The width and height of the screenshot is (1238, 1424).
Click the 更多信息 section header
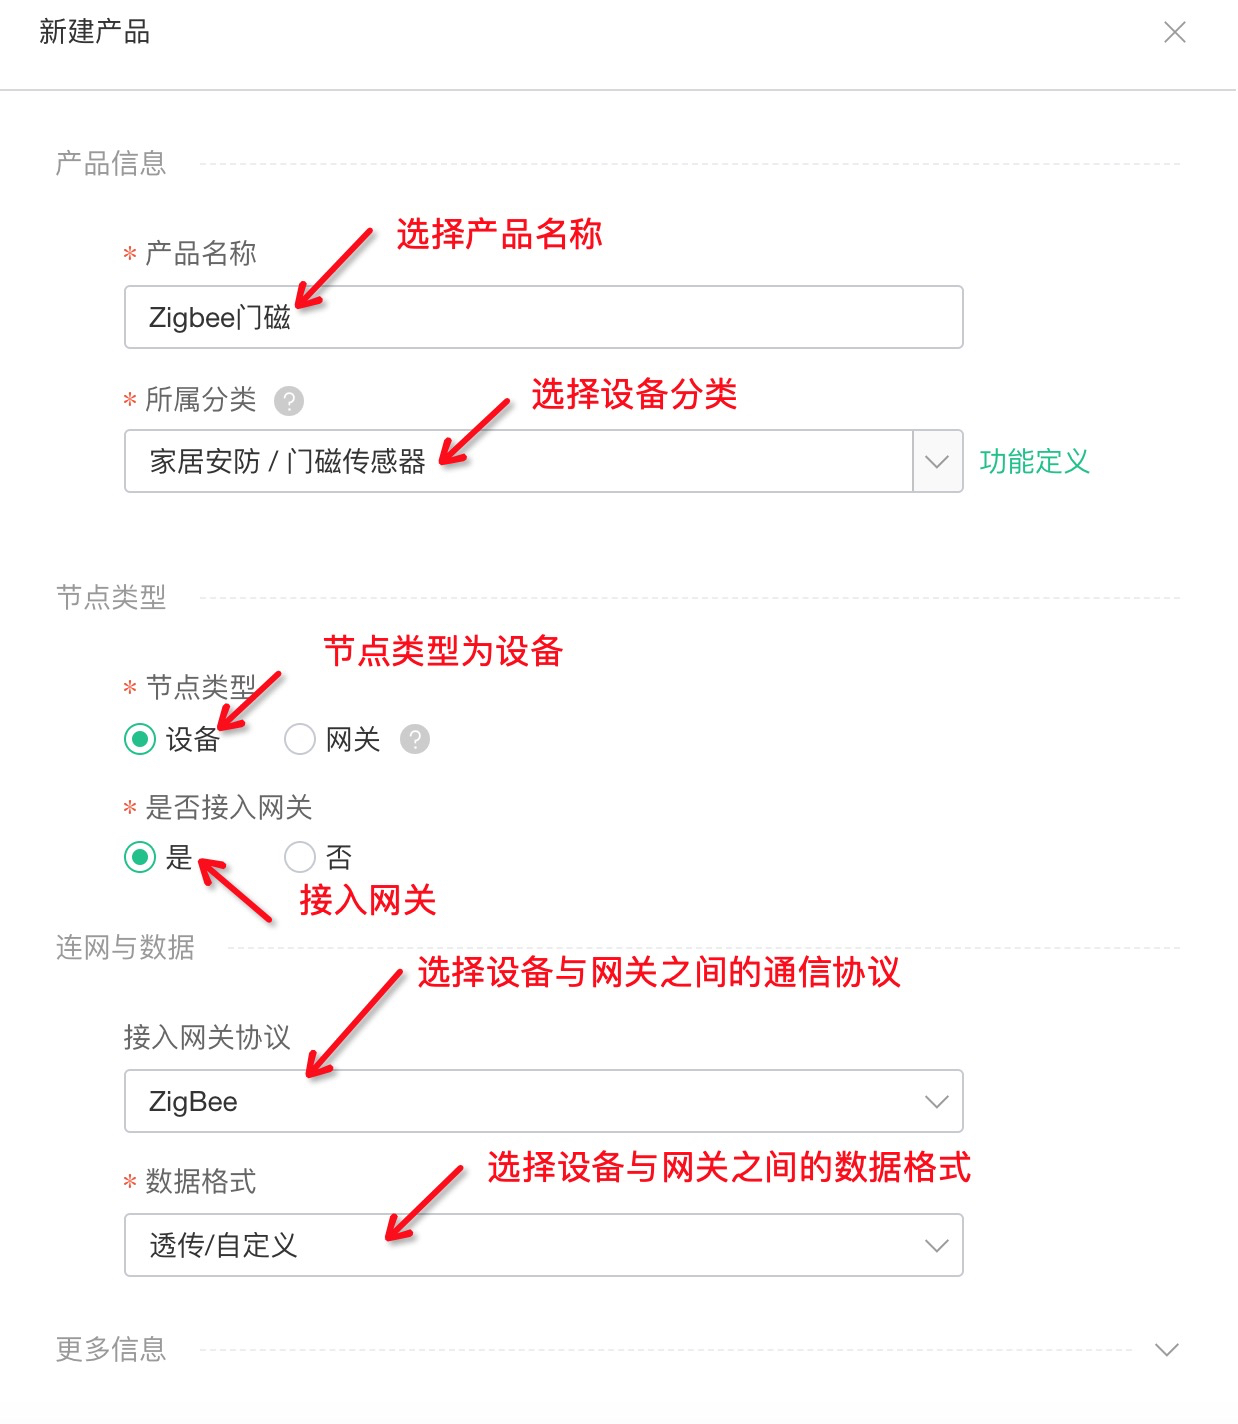[111, 1349]
